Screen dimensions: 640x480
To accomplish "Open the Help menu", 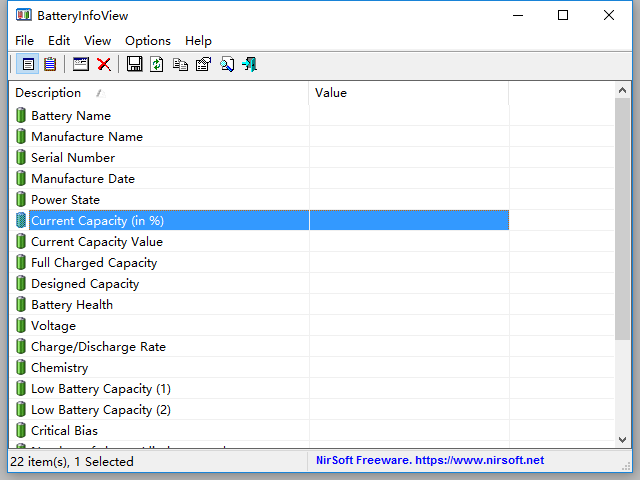I will tap(198, 41).
